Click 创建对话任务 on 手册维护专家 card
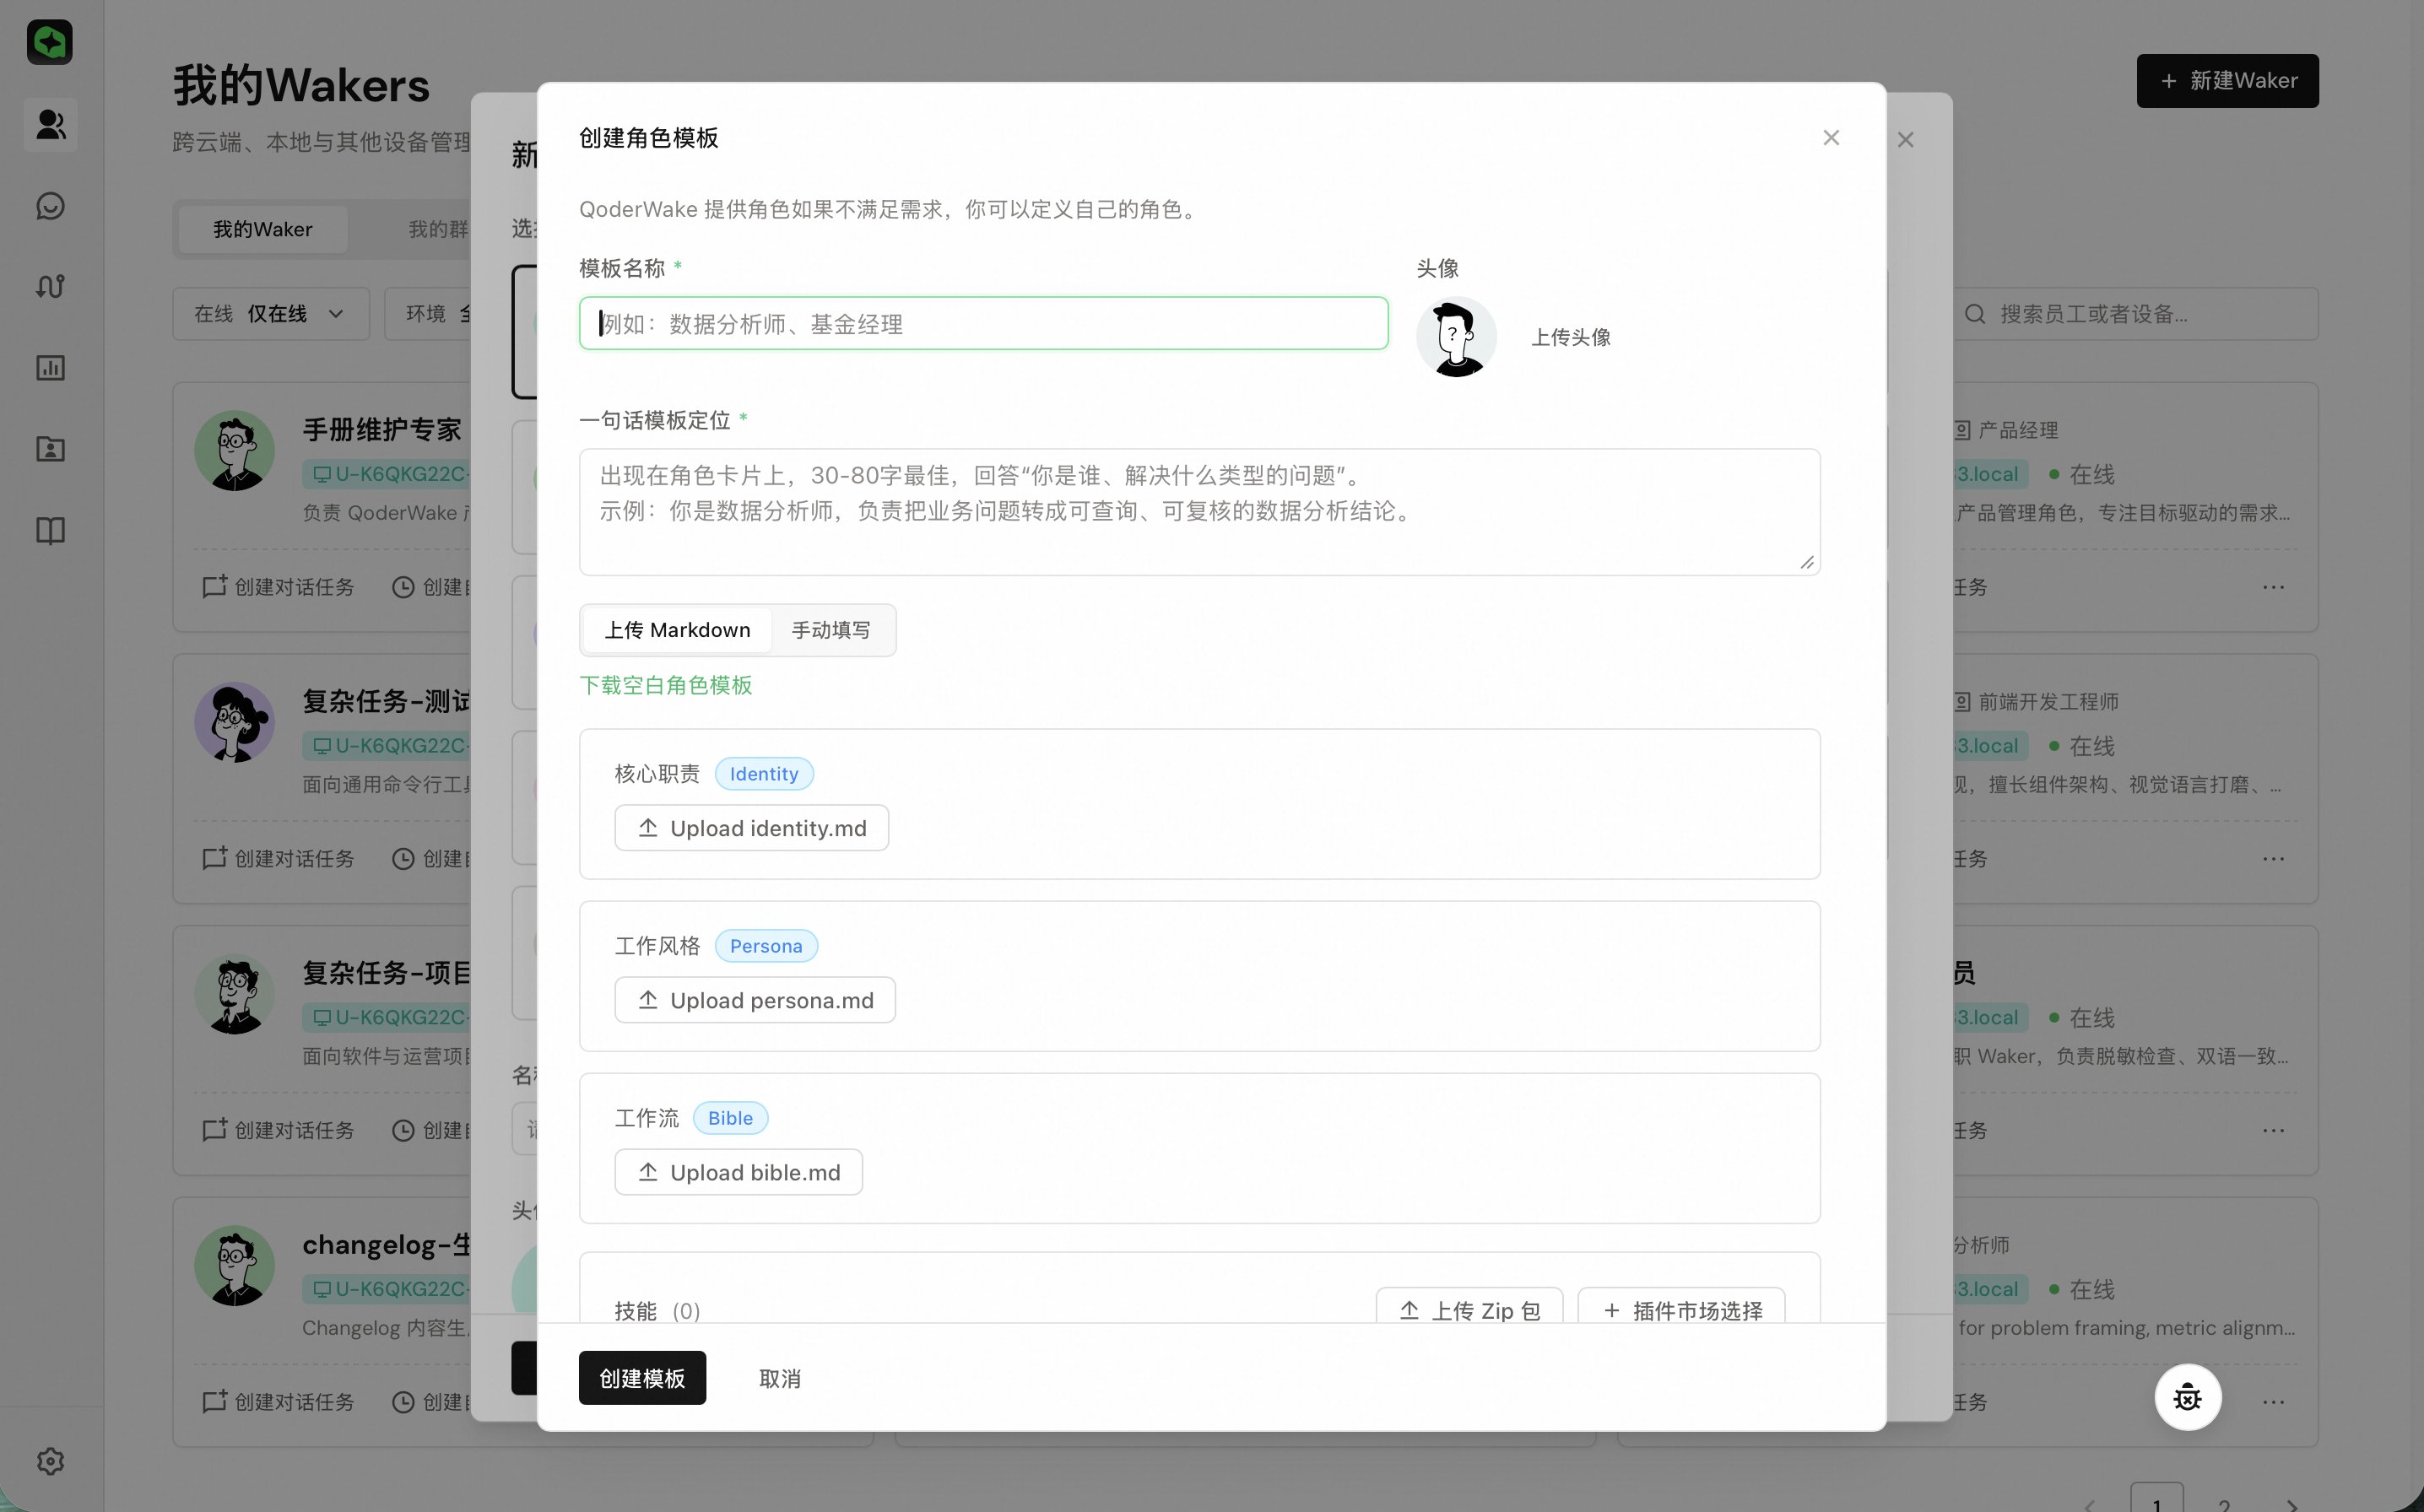Viewport: 2424px width, 1512px height. coord(279,587)
